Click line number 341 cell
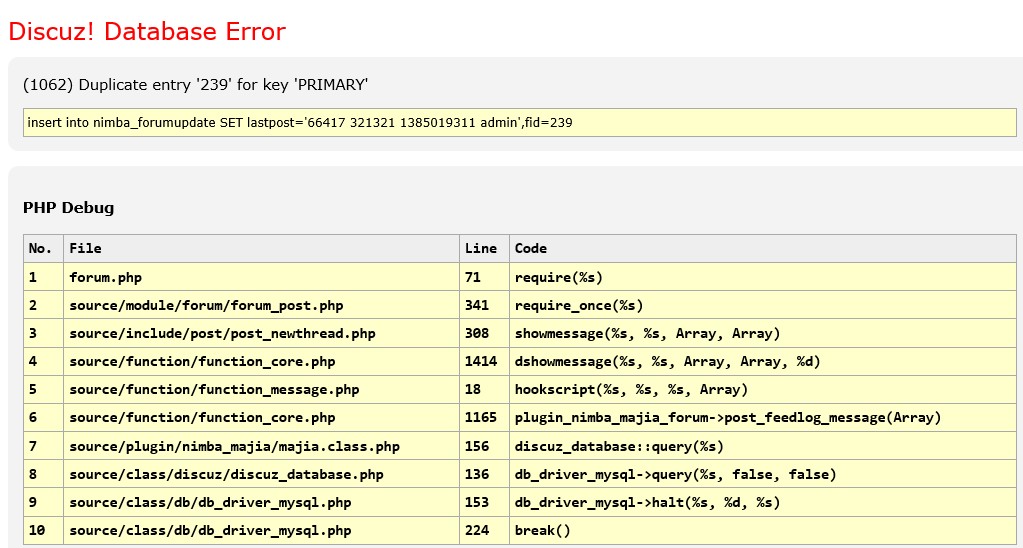Image resolution: width=1023 pixels, height=548 pixels. [x=477, y=305]
